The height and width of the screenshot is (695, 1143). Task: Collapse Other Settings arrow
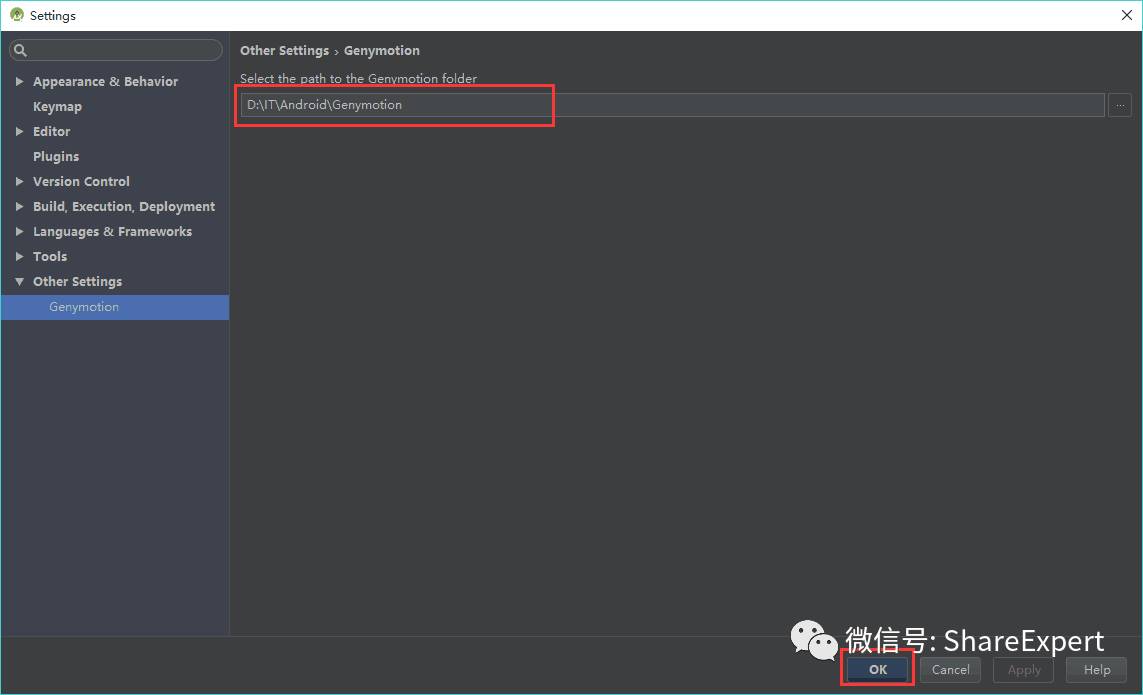(20, 282)
